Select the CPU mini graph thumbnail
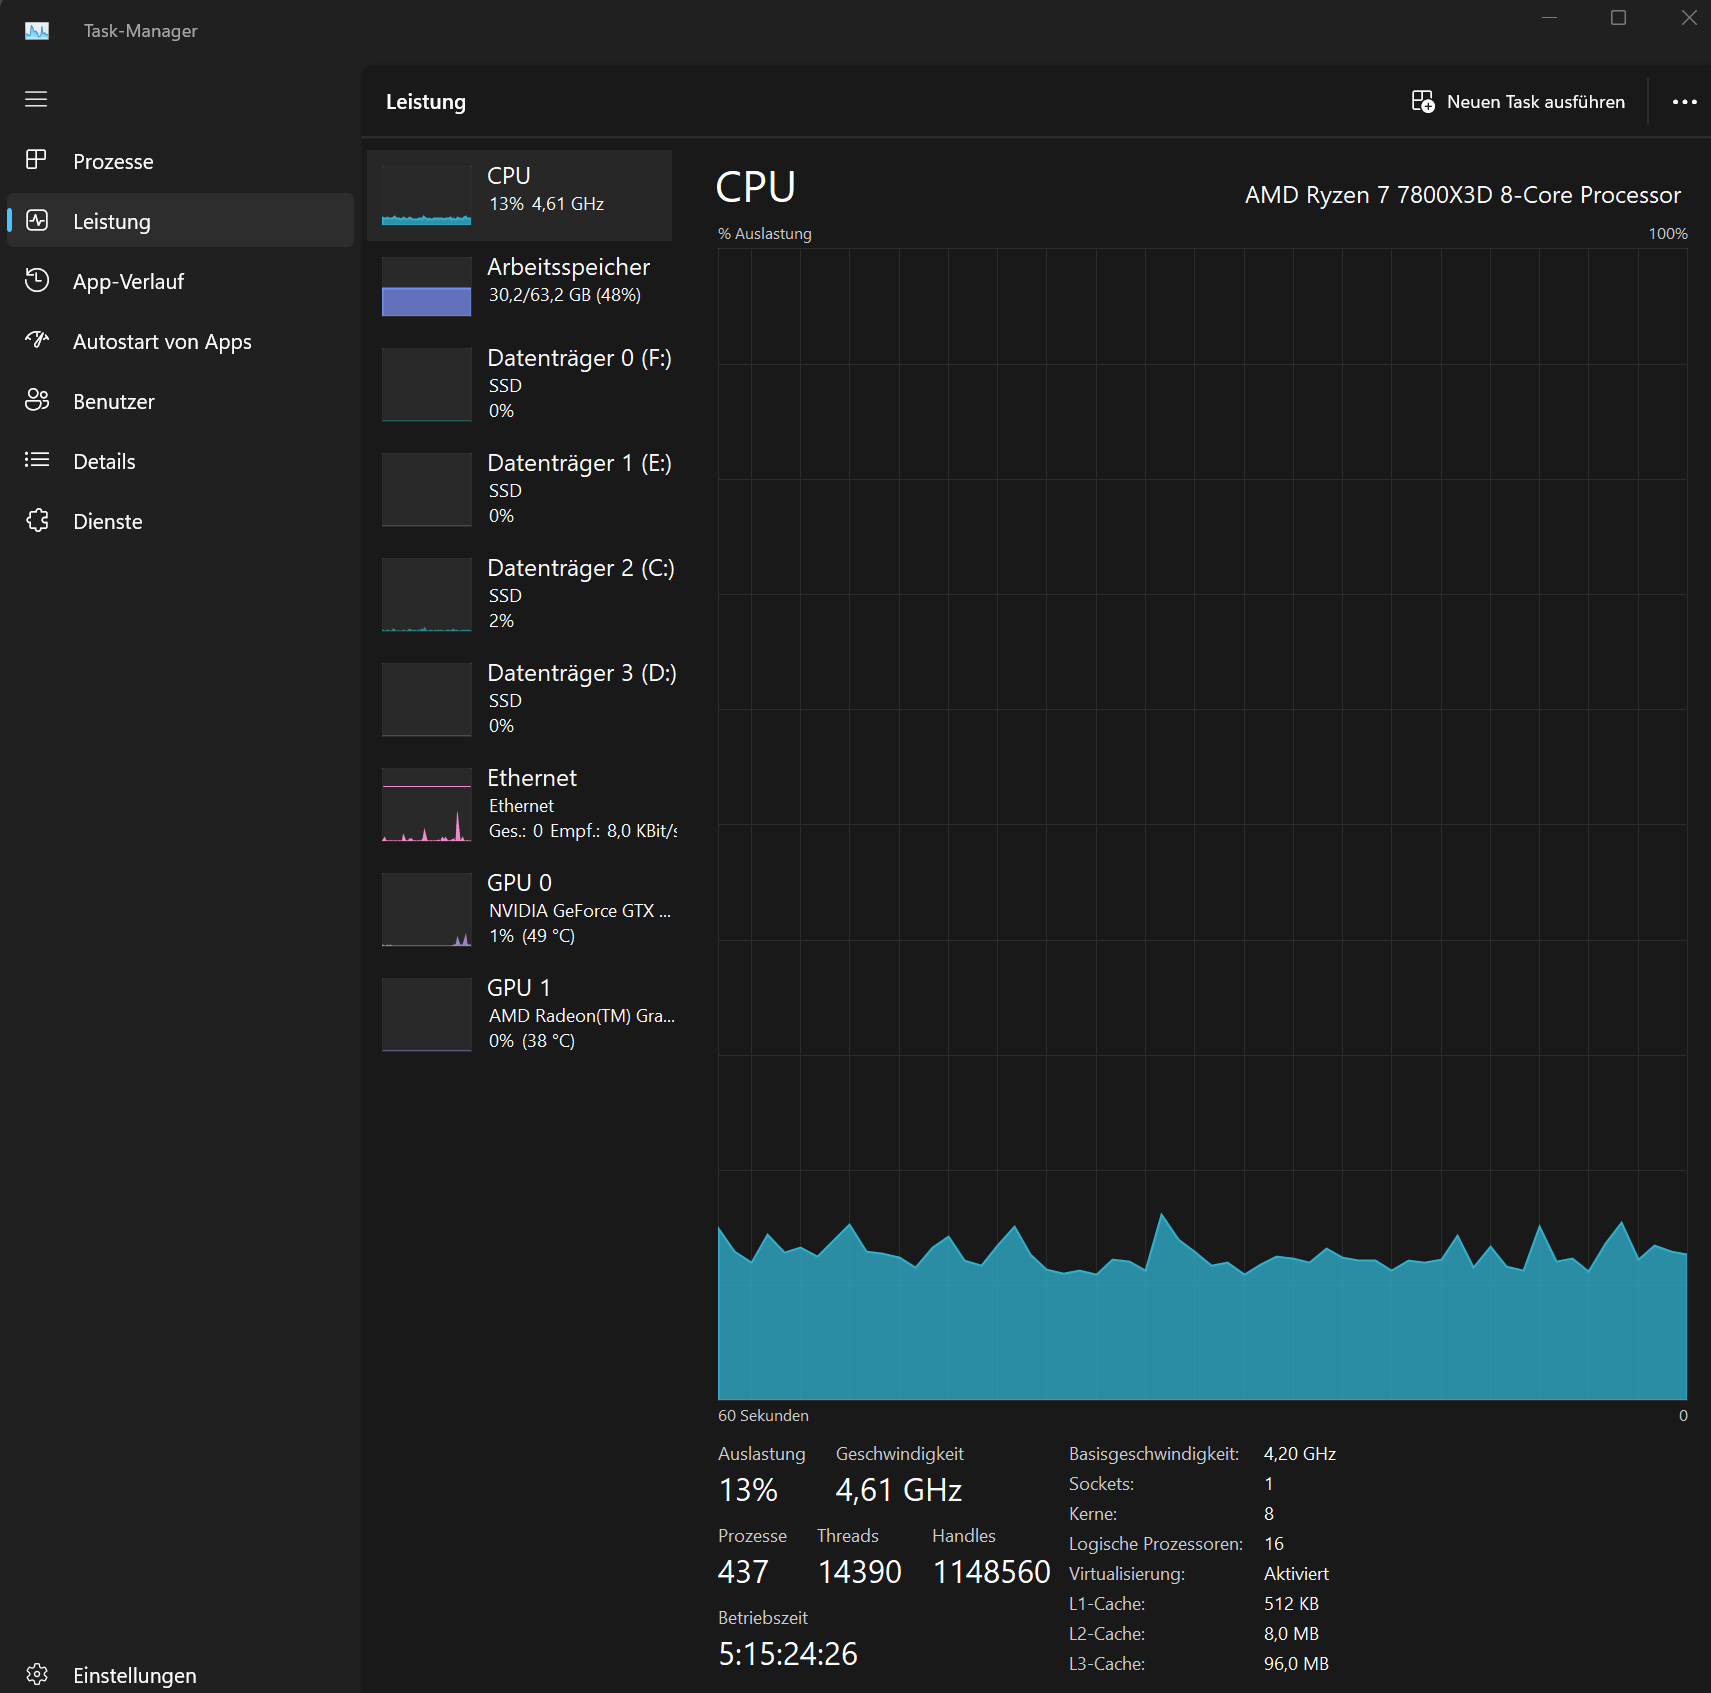The image size is (1711, 1693). pyautogui.click(x=427, y=195)
